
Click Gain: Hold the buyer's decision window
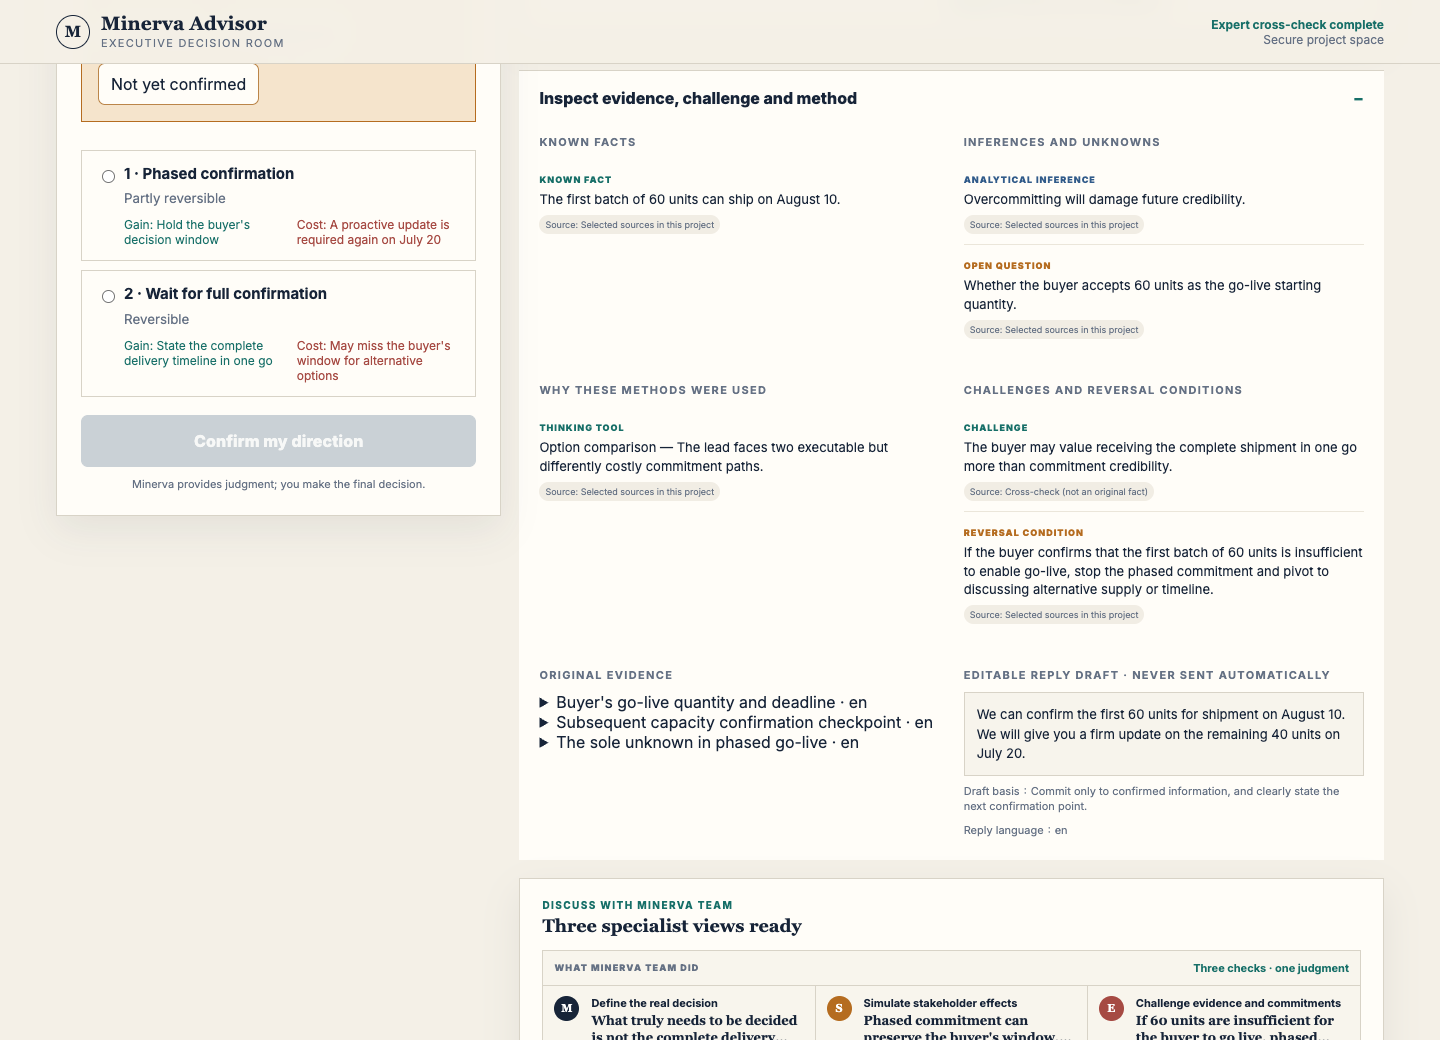(187, 232)
